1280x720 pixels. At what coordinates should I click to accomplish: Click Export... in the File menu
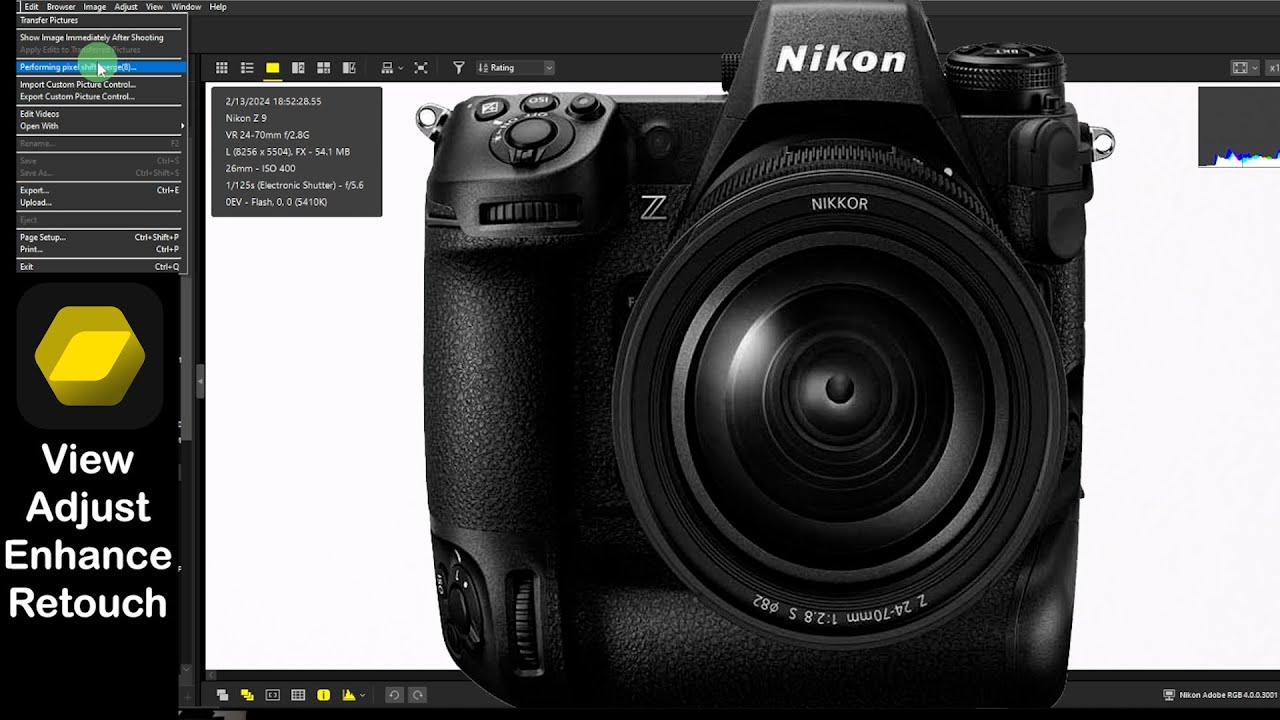(100, 190)
